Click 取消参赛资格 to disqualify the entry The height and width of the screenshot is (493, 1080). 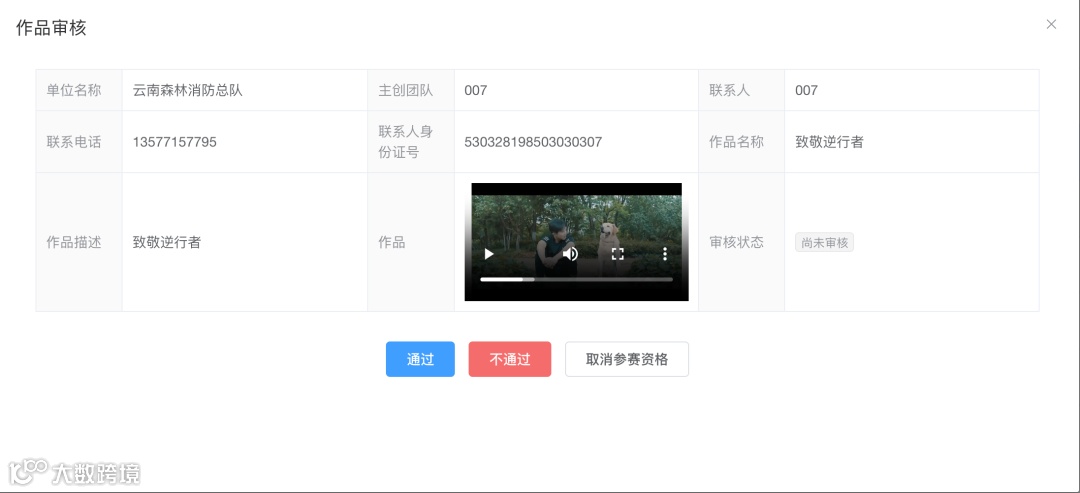tap(627, 359)
